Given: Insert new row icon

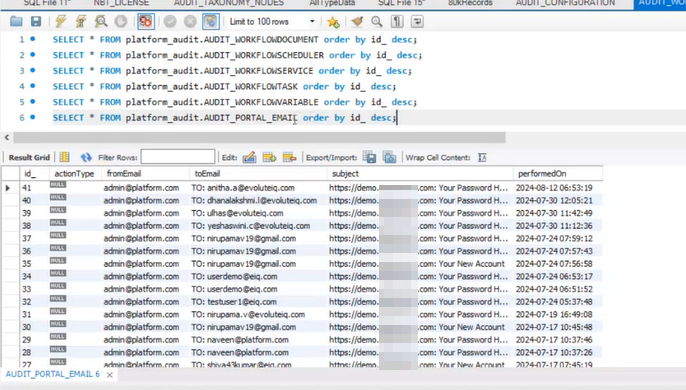Looking at the screenshot, I should pos(269,157).
